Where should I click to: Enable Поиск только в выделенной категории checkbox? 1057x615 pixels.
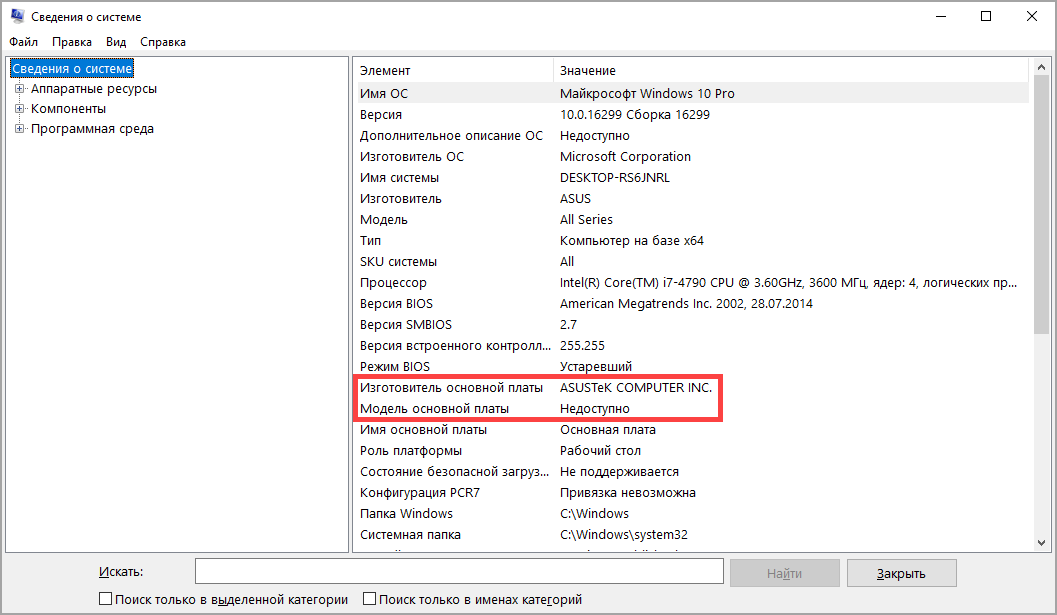pos(105,599)
